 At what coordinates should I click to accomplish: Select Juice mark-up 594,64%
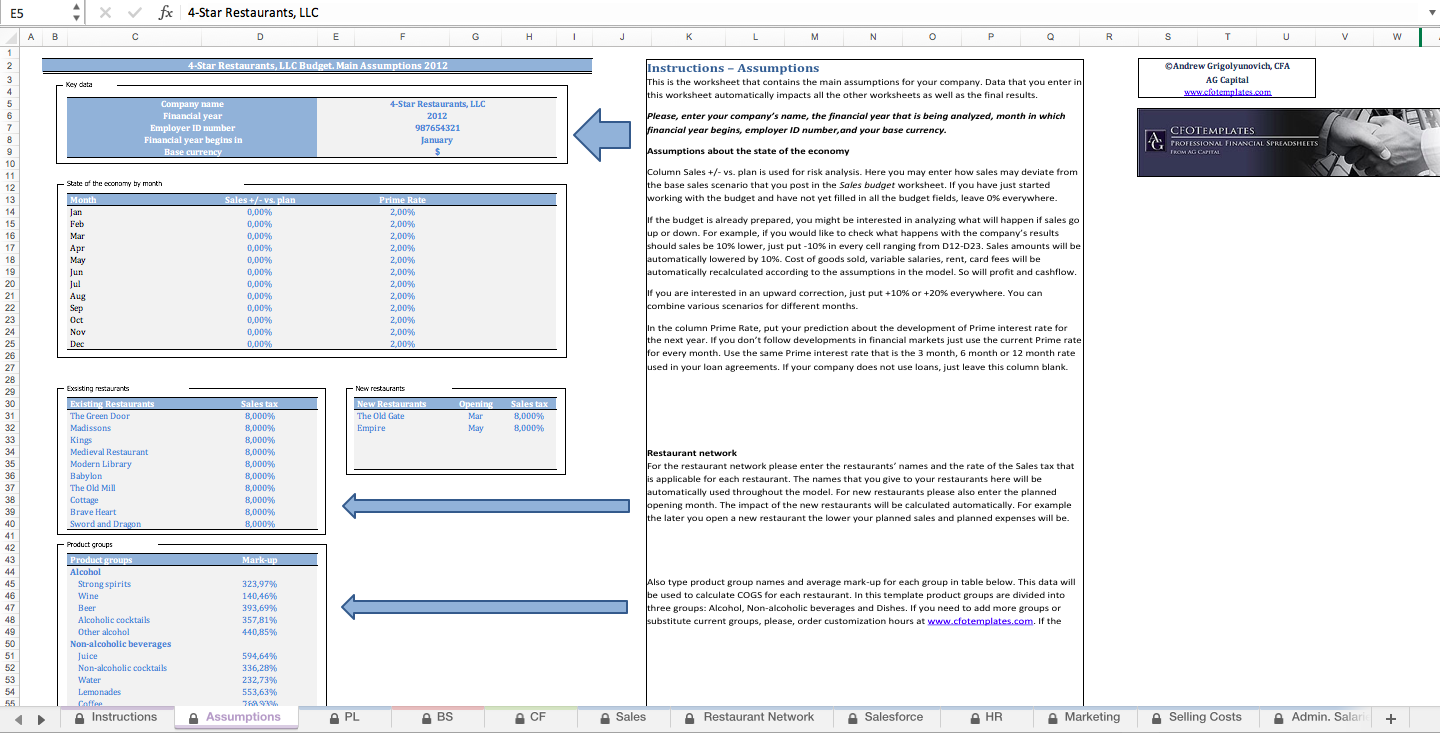pyautogui.click(x=259, y=656)
